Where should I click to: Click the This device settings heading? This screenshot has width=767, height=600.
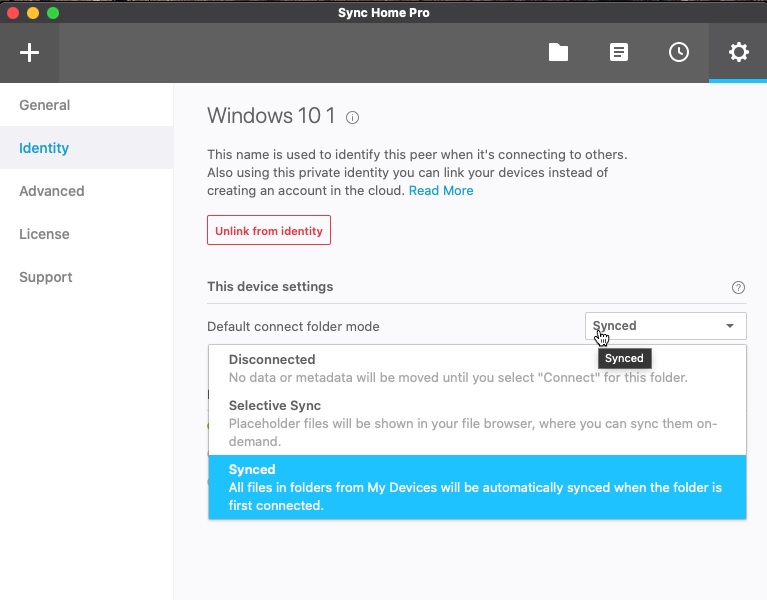pos(270,287)
